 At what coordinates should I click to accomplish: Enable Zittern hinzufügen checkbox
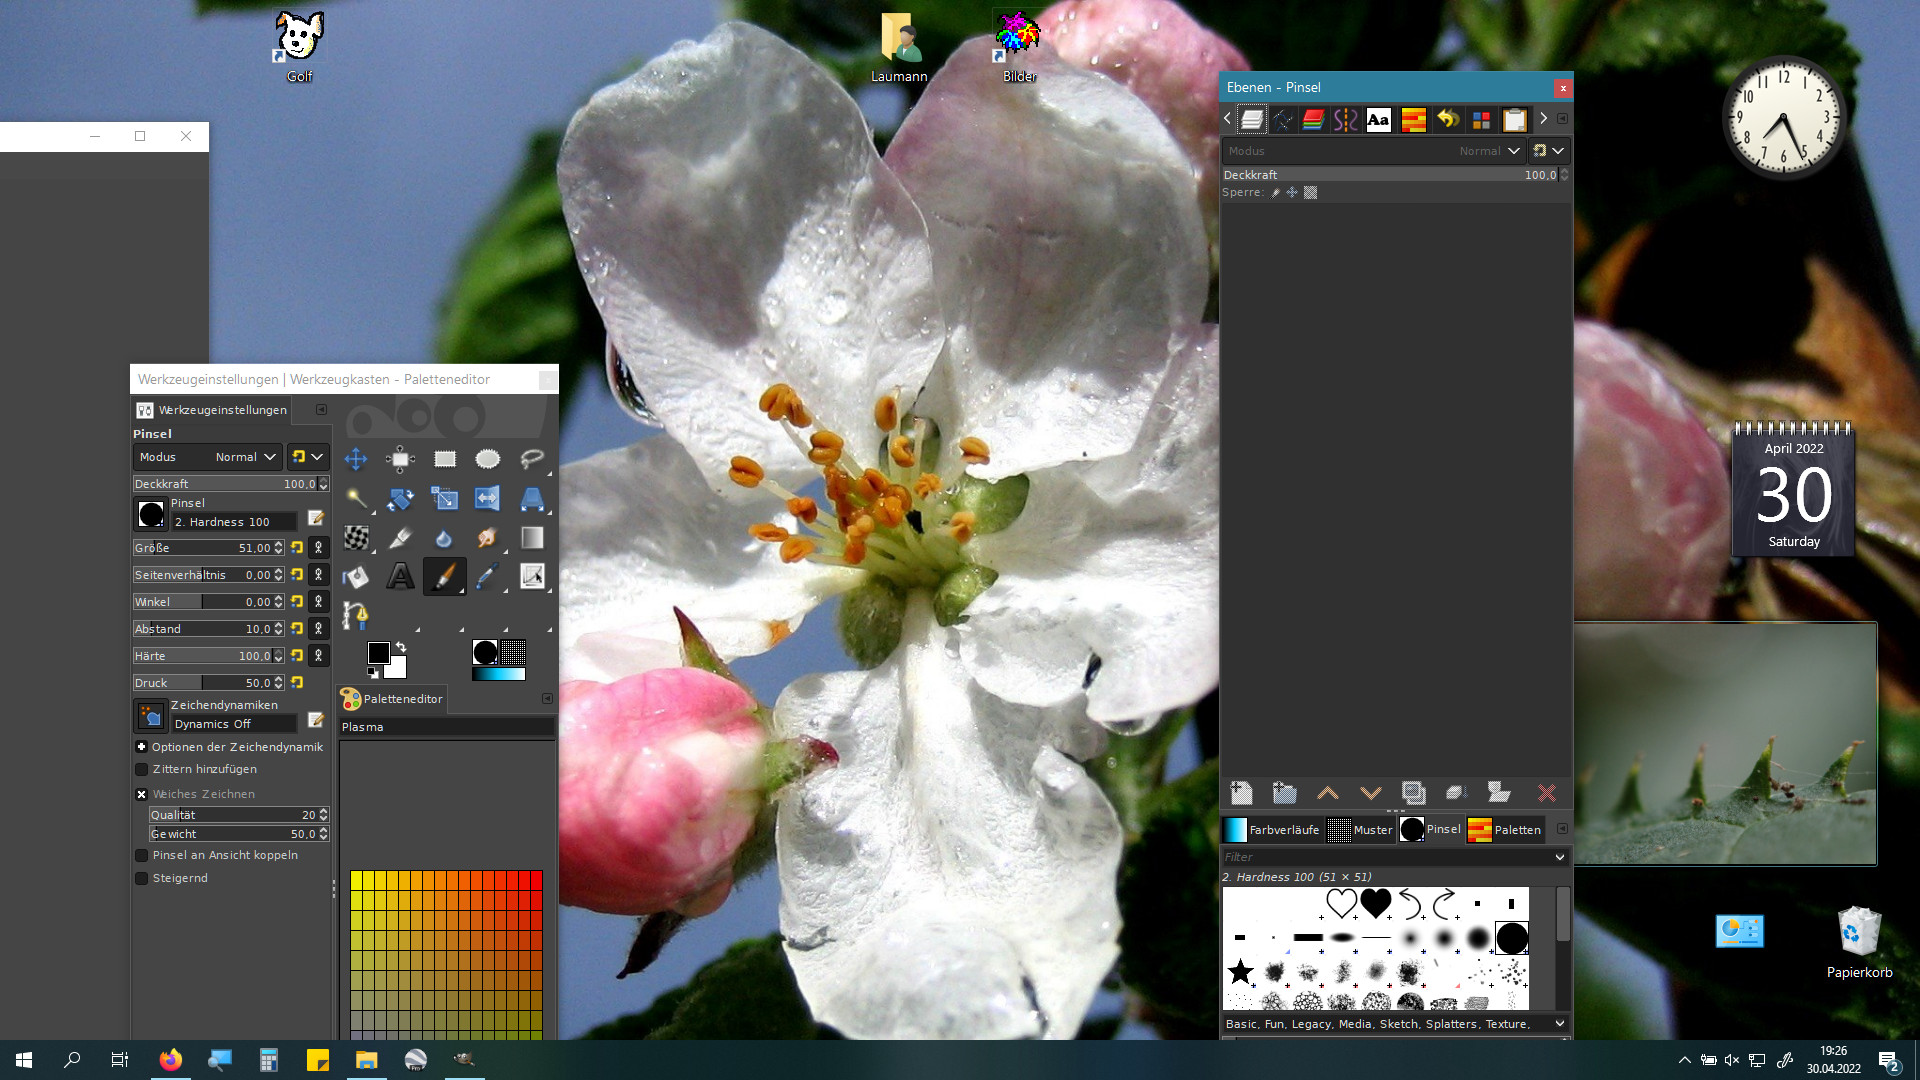pyautogui.click(x=142, y=769)
